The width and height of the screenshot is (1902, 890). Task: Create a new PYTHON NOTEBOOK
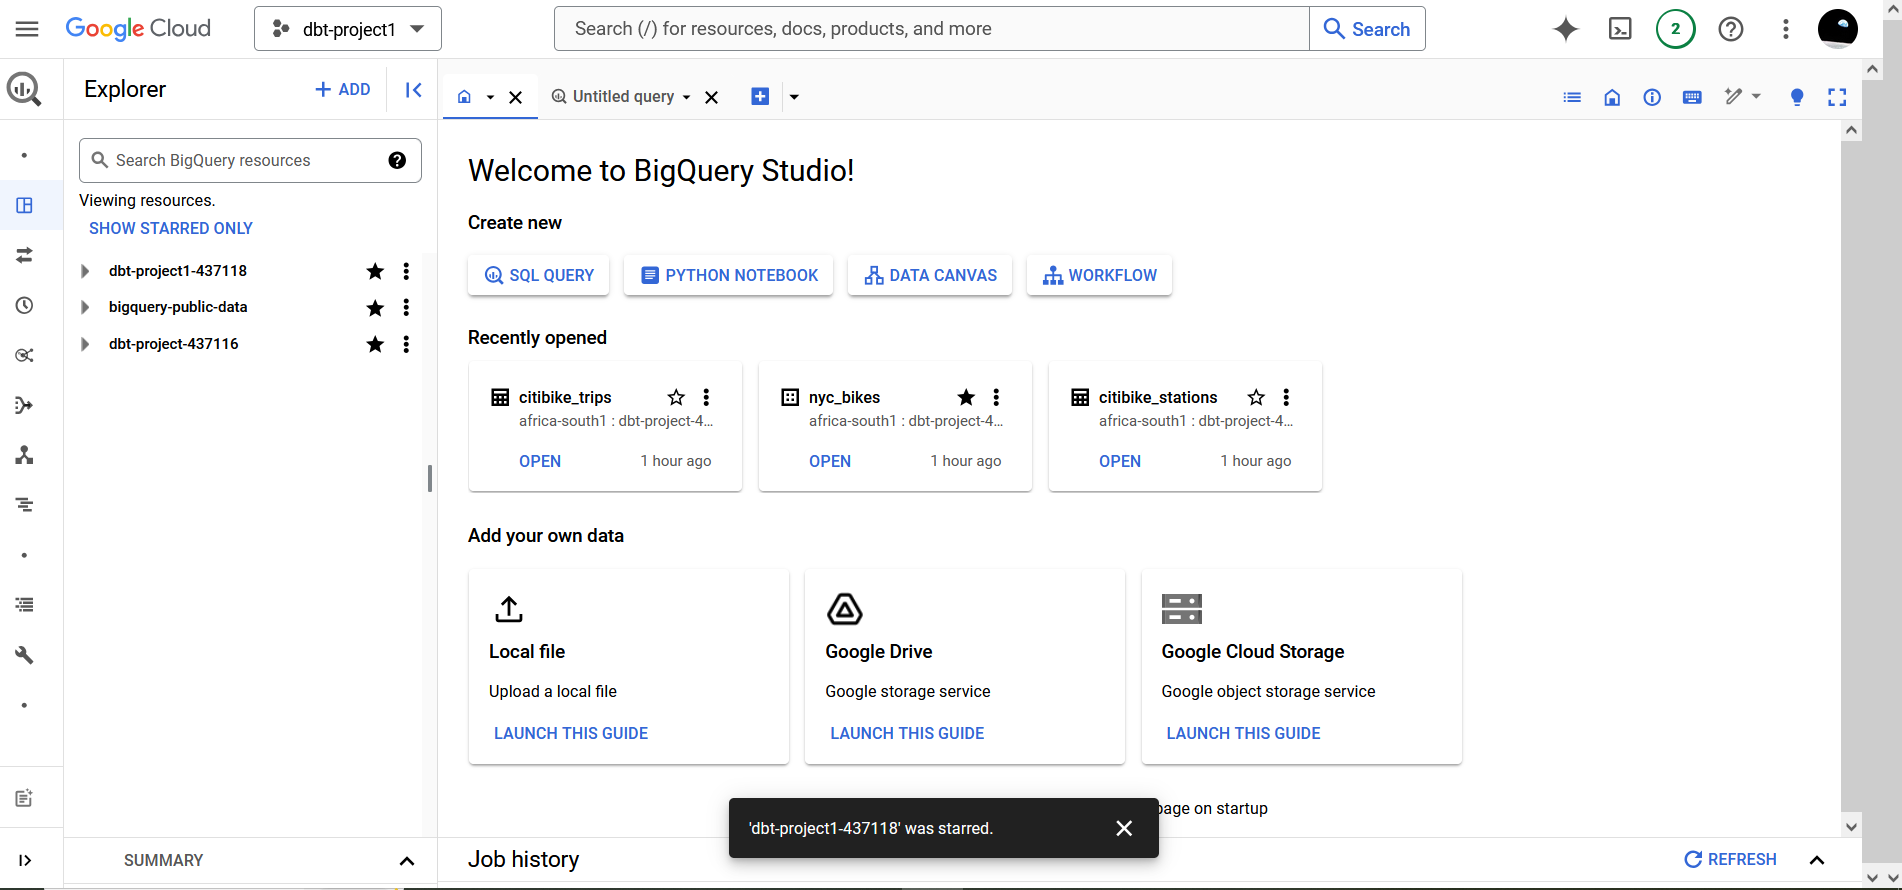click(729, 275)
